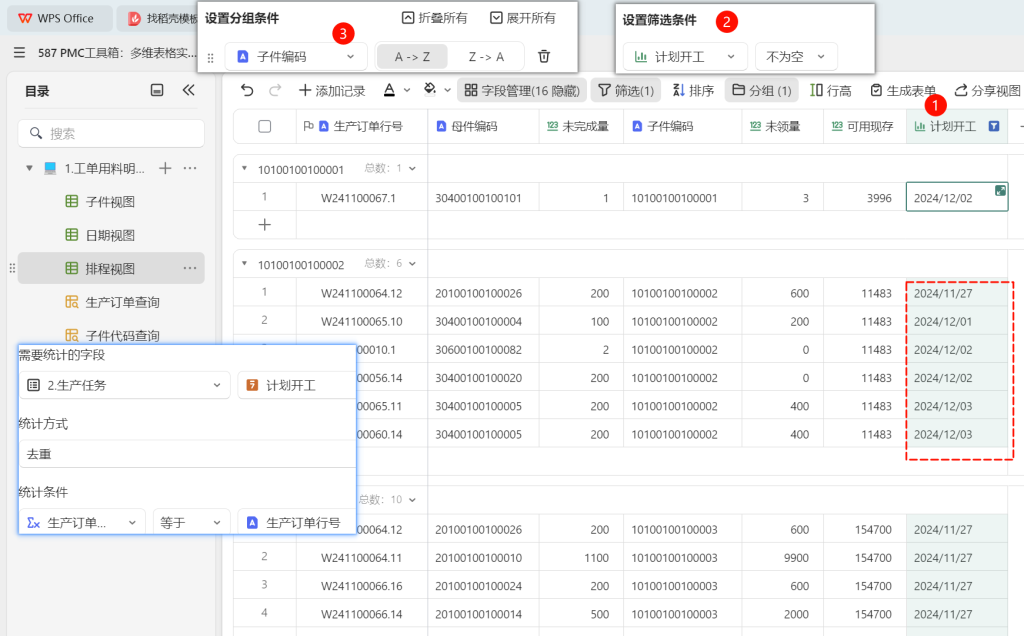Screen dimensions: 1024x636
Task: Click cell W241100067.1
Action: pos(362,197)
